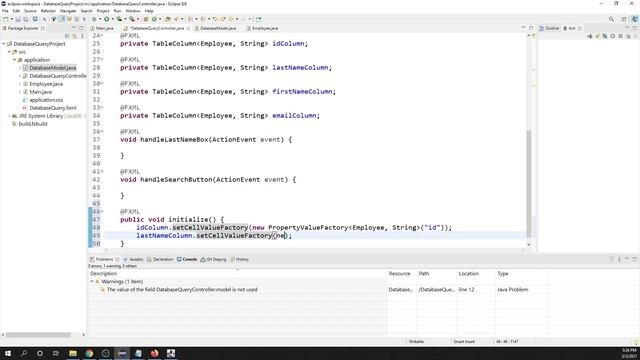This screenshot has height=360, width=640.
Task: Collapse the DatabaseQueryProject tree node
Action: click(4, 44)
